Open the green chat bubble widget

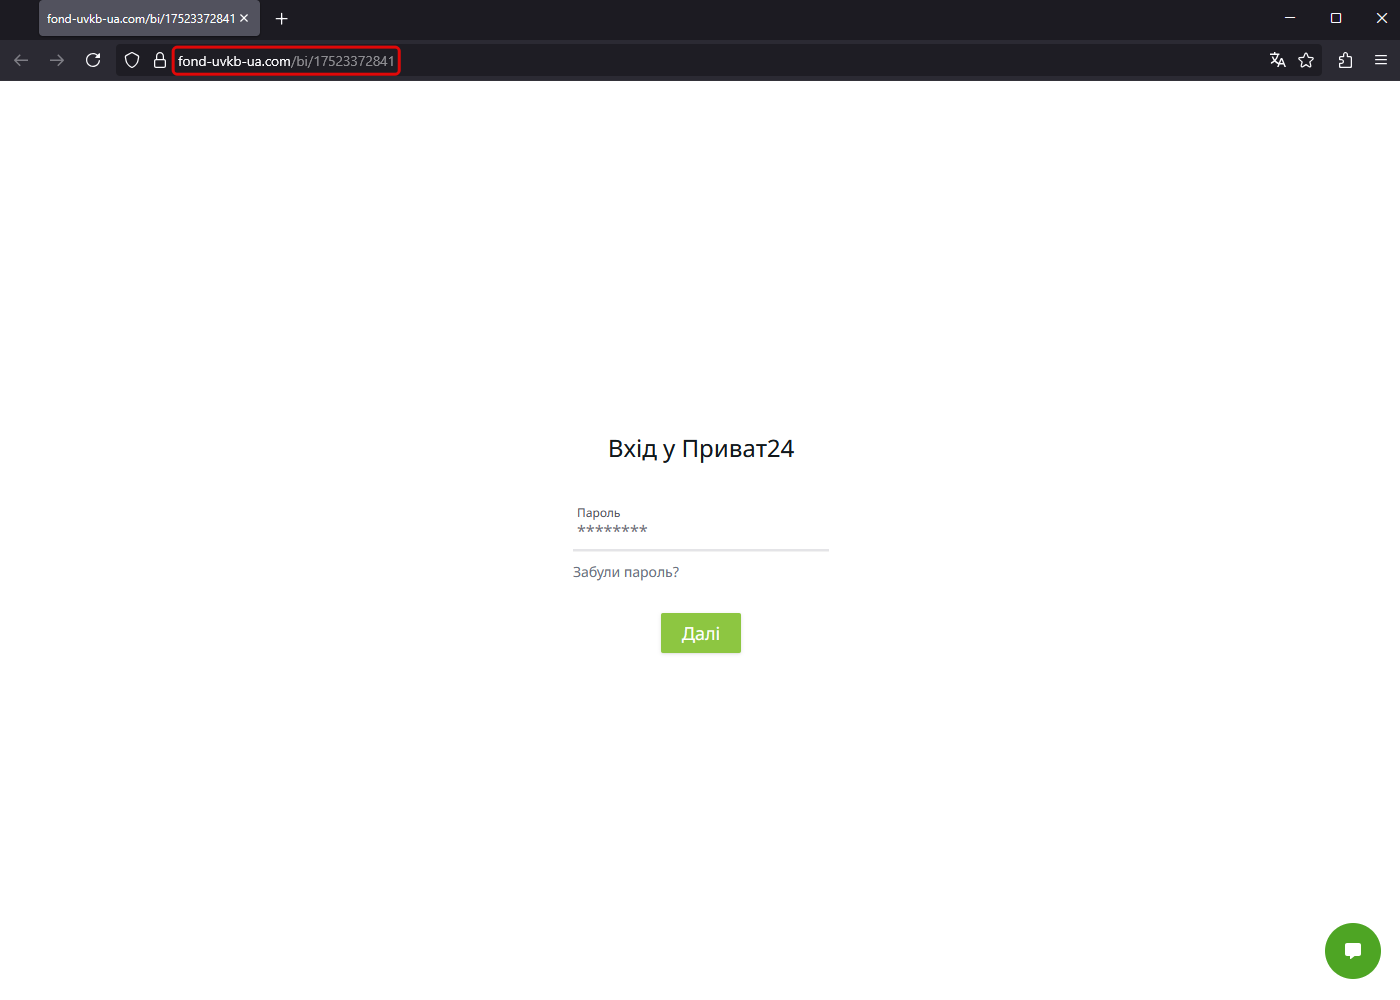pyautogui.click(x=1352, y=951)
